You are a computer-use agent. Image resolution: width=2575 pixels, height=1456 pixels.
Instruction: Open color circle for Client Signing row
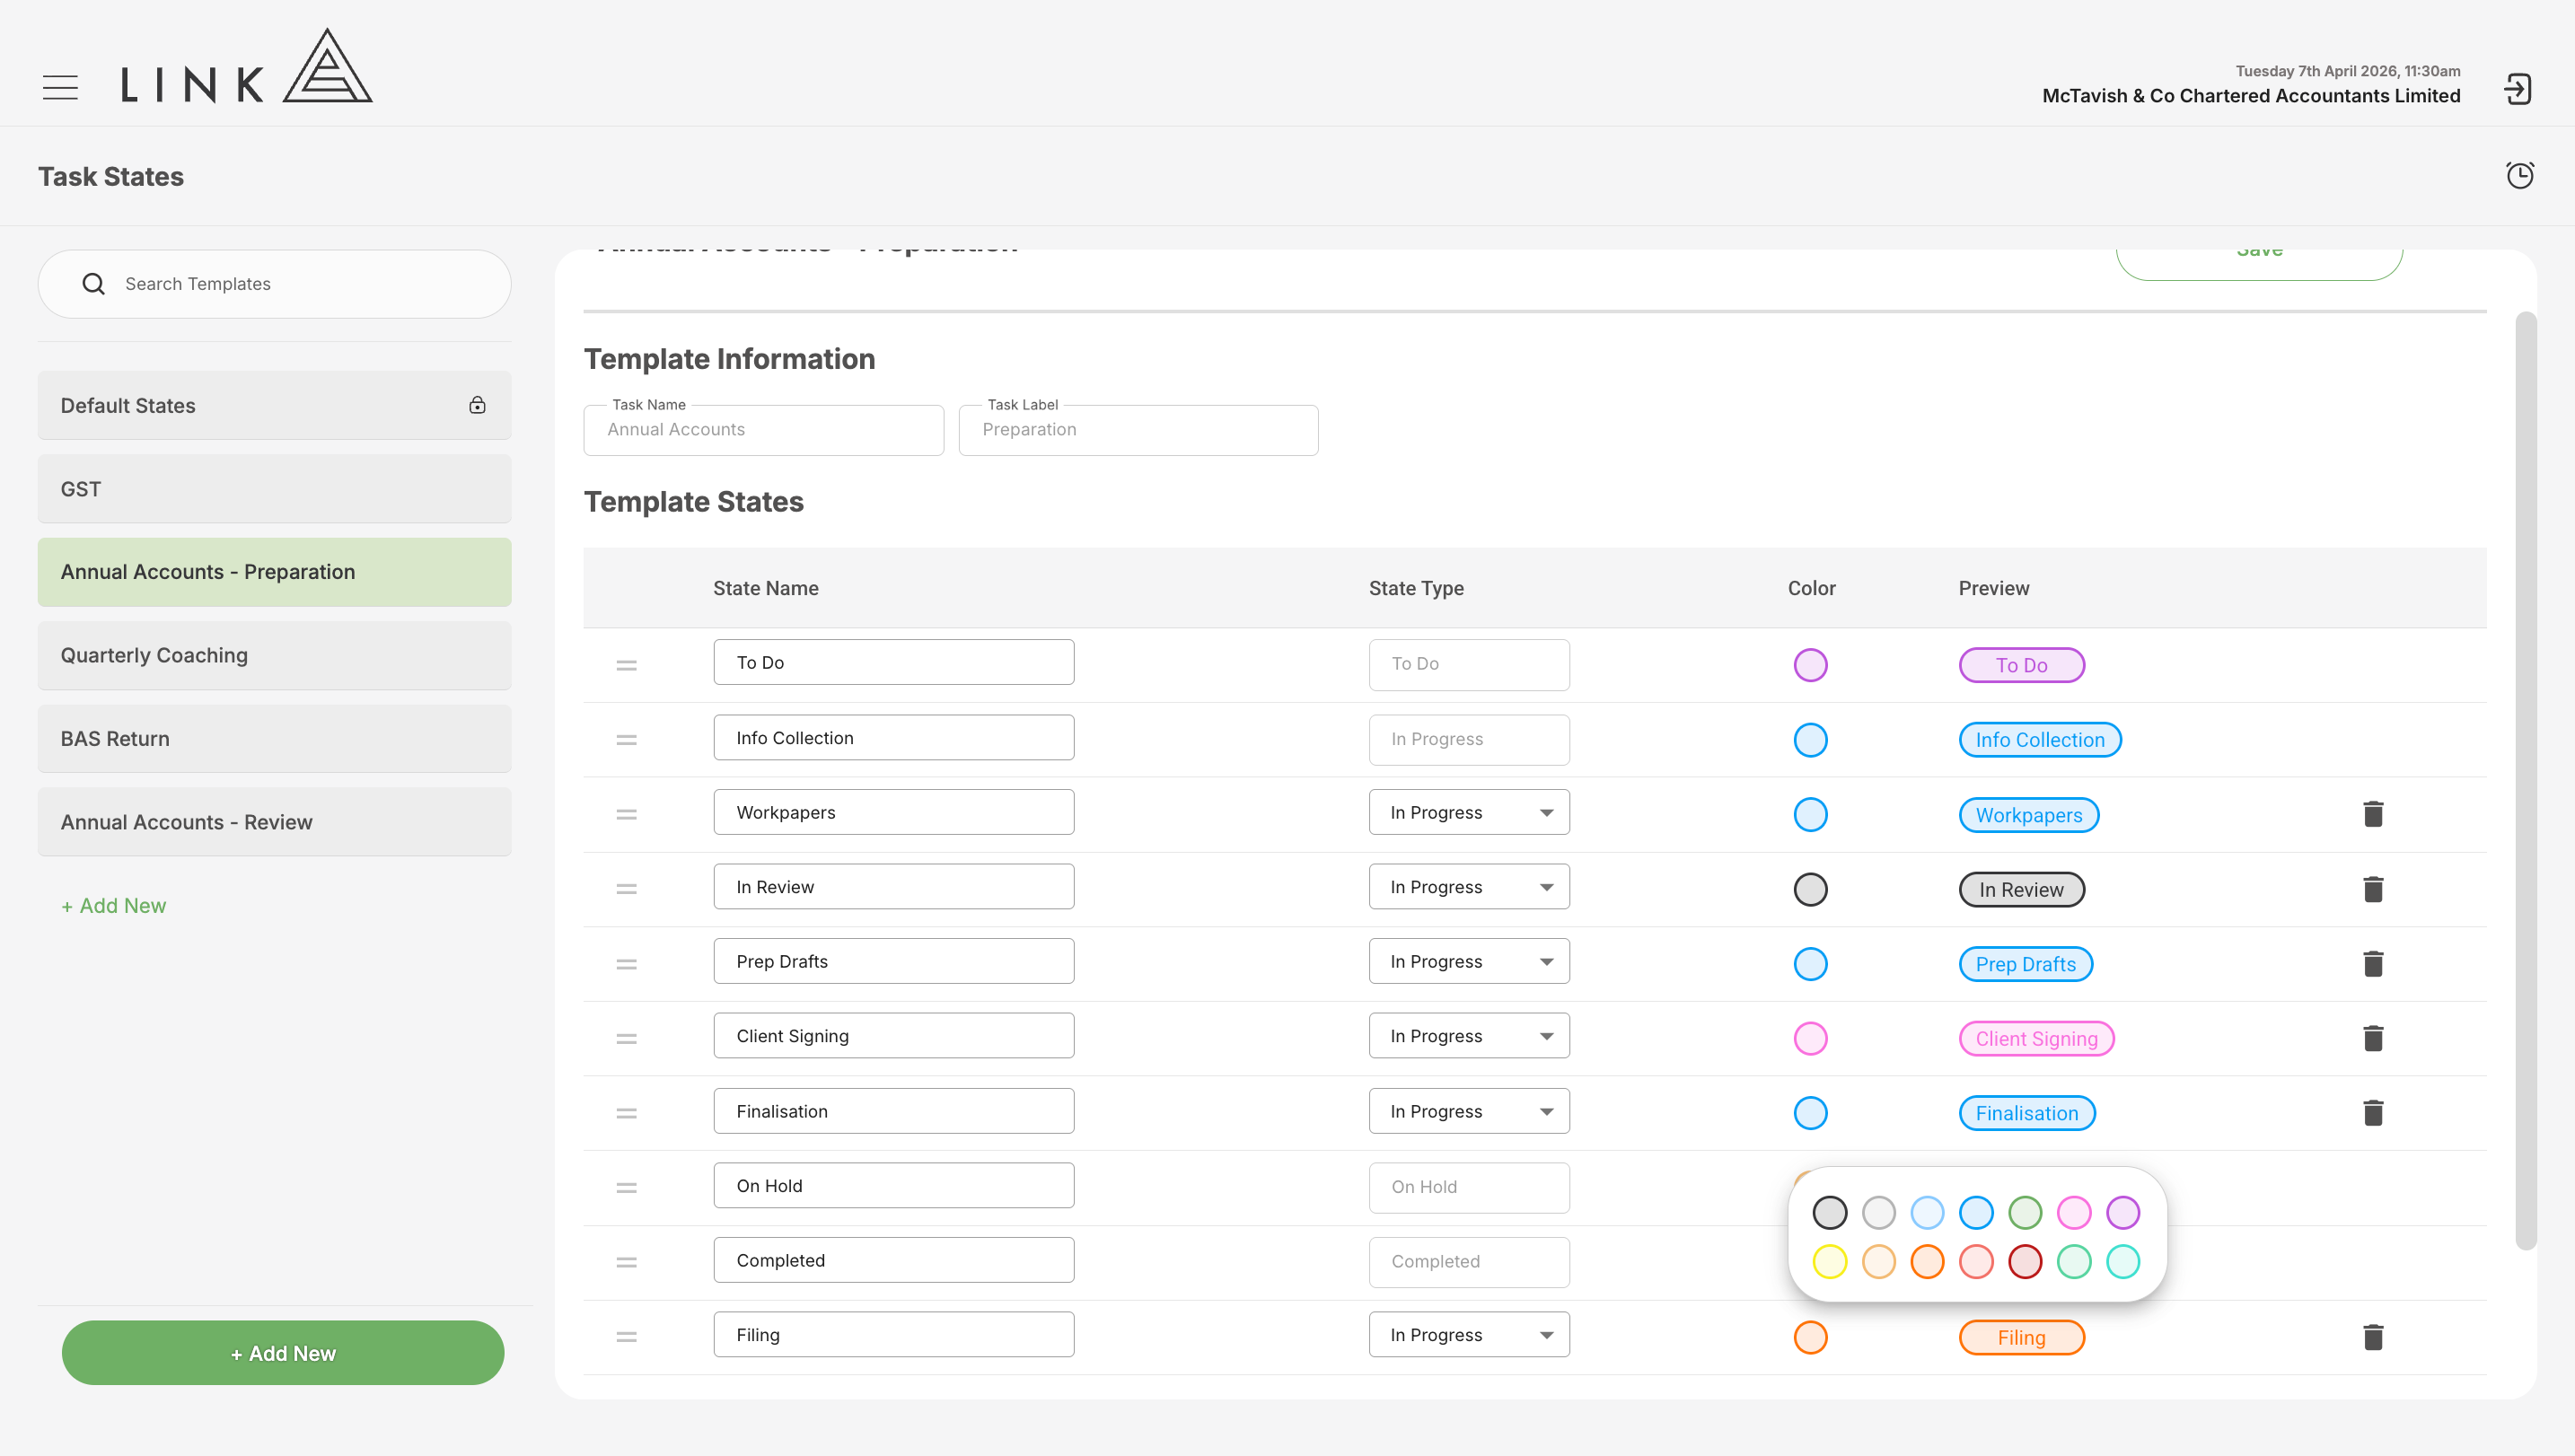1810,1039
